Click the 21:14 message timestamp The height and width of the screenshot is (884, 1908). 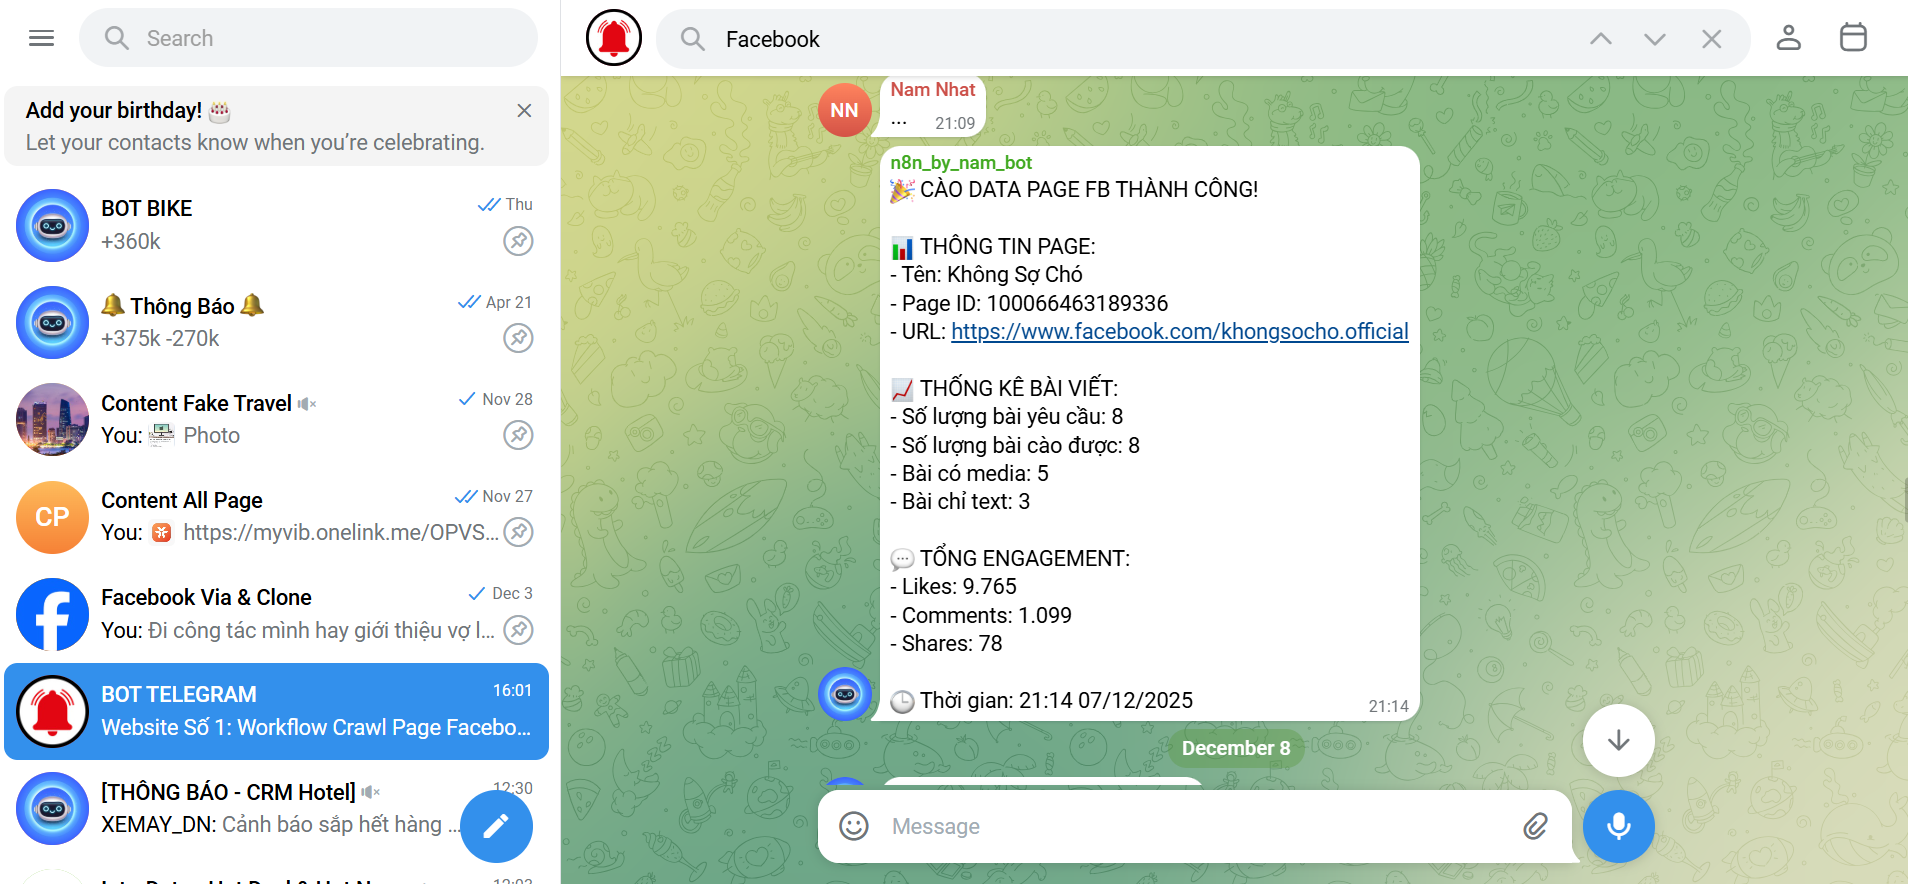[x=1388, y=706]
